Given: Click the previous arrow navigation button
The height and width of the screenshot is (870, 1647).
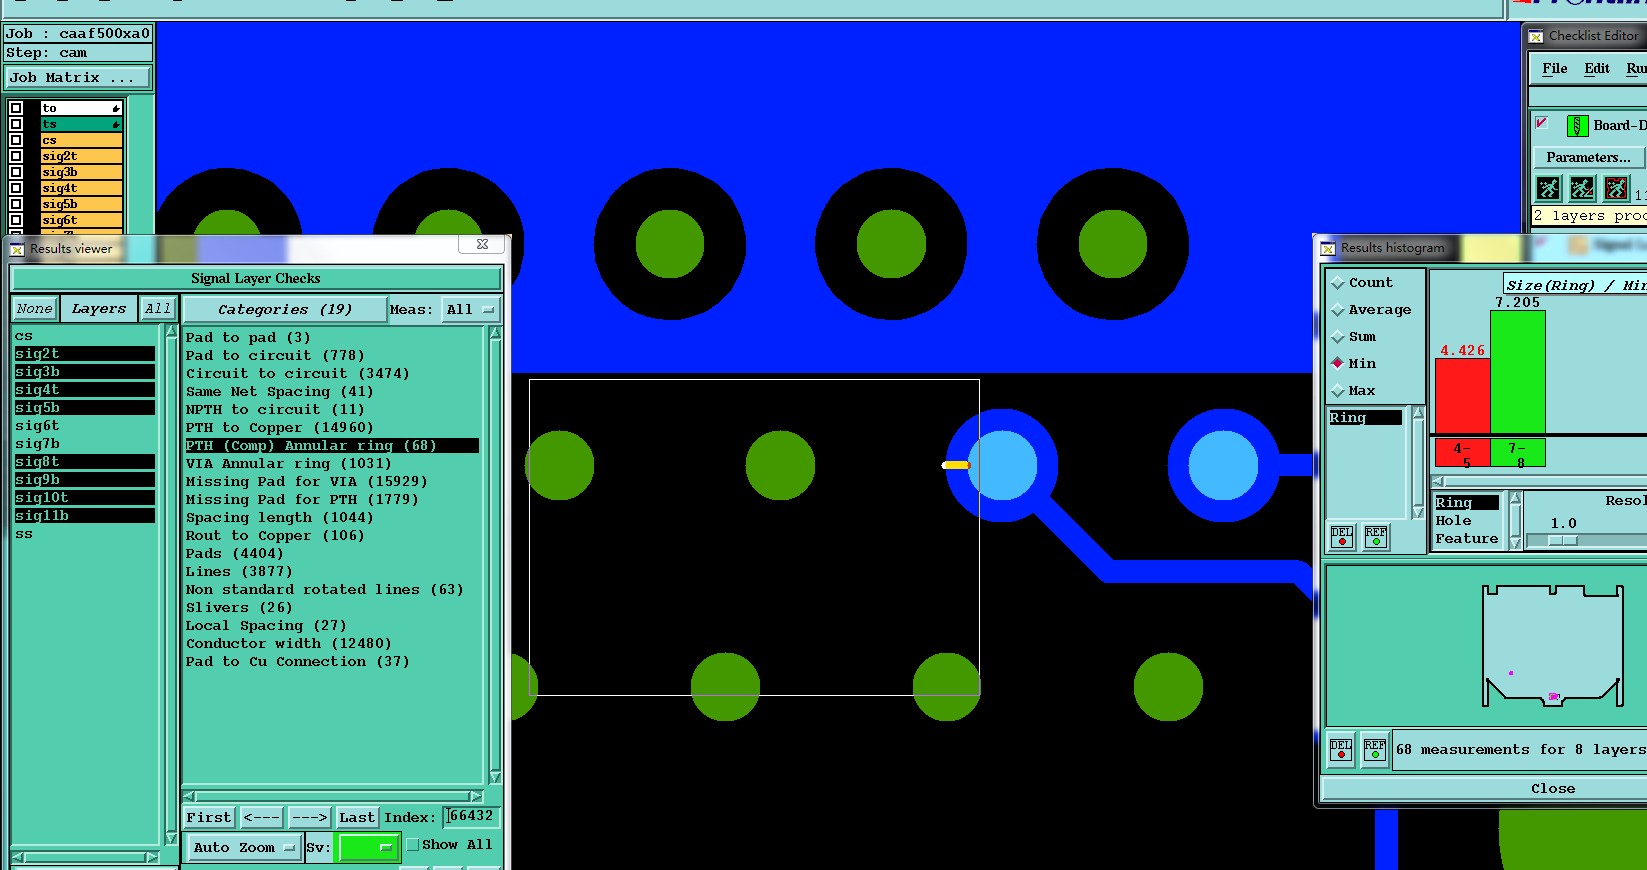Looking at the screenshot, I should click(x=261, y=817).
